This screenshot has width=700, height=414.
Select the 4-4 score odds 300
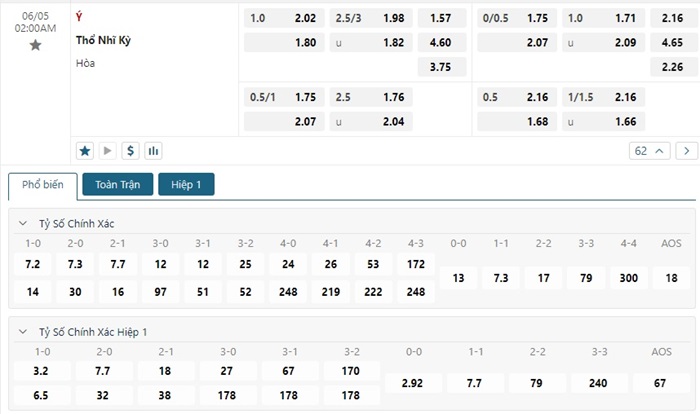click(x=628, y=278)
